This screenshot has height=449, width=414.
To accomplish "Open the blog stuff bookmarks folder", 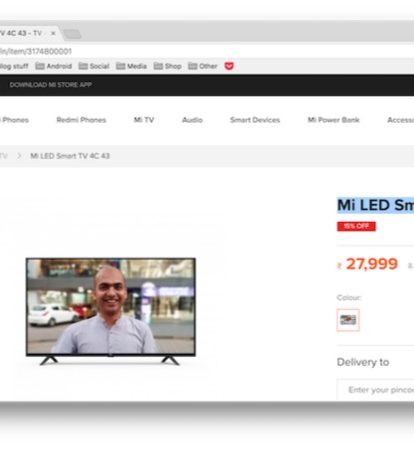I will click(x=14, y=66).
